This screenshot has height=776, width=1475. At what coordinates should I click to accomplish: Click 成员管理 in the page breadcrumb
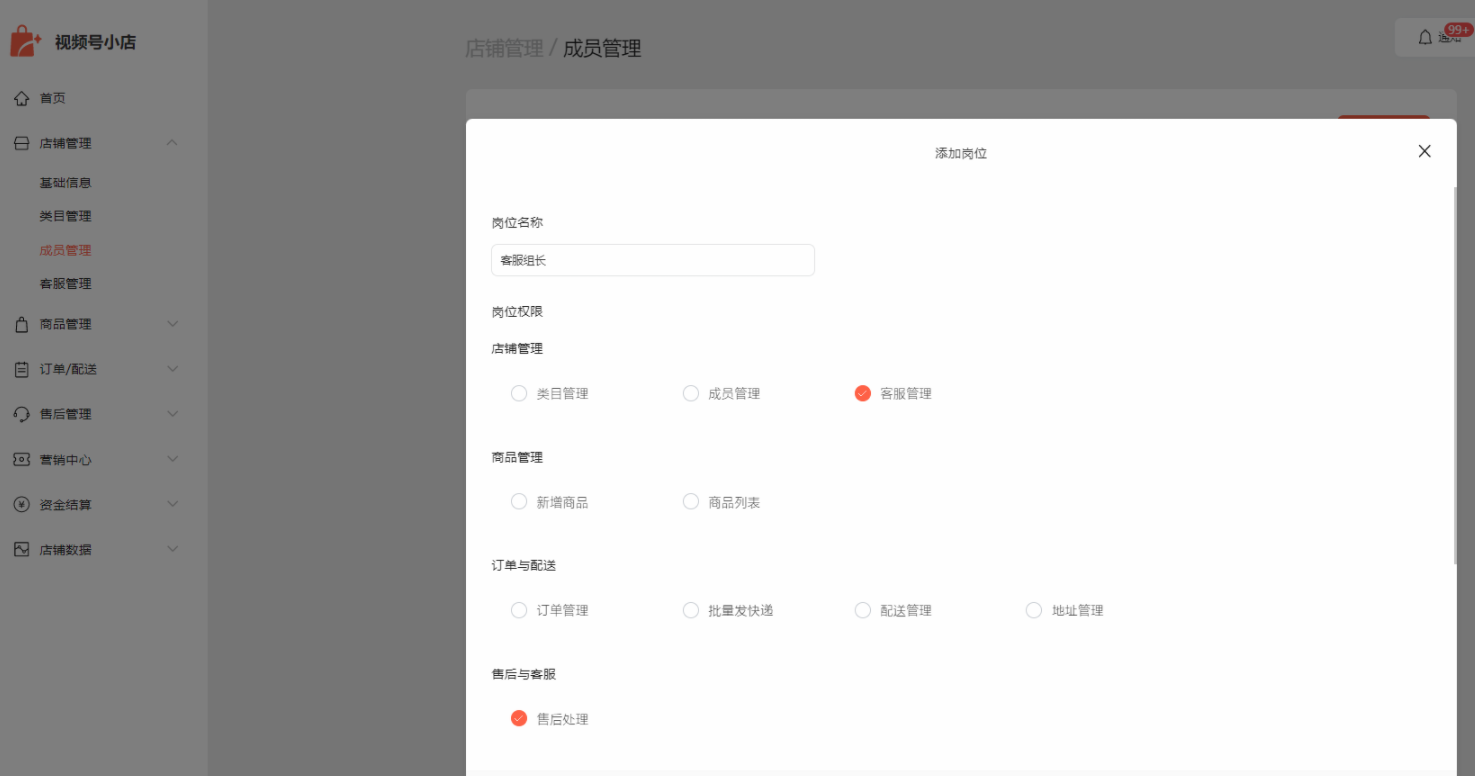click(602, 48)
